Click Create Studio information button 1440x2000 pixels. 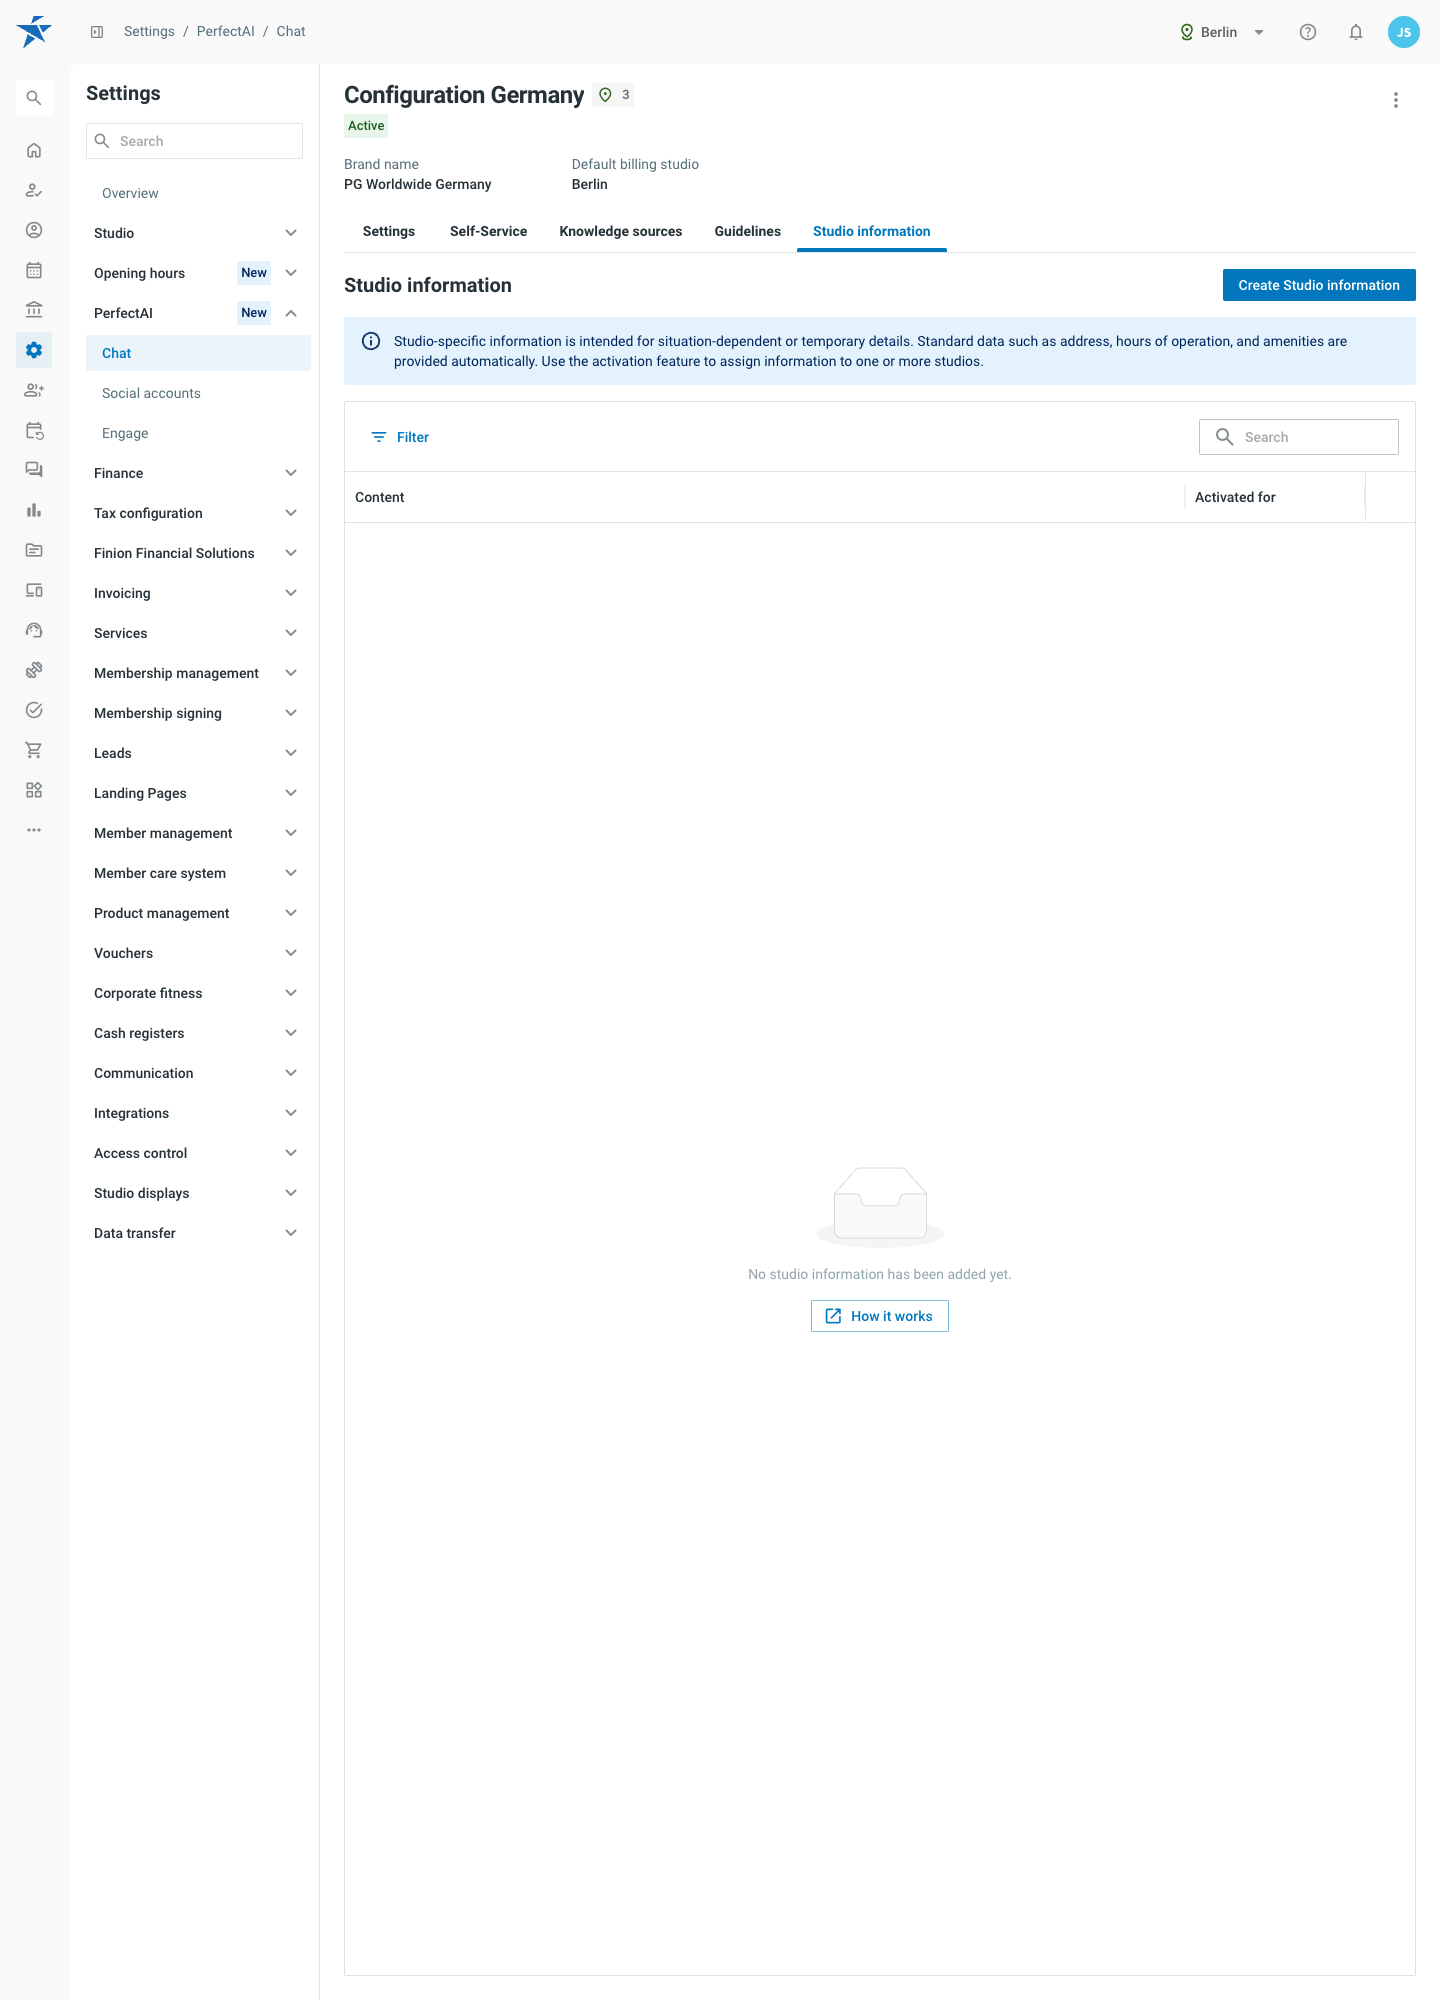point(1319,285)
